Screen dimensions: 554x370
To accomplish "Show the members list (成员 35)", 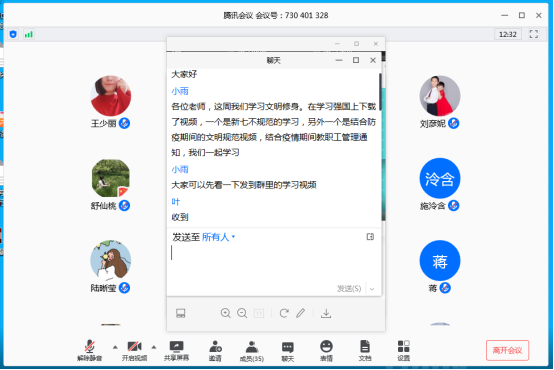I will click(252, 351).
